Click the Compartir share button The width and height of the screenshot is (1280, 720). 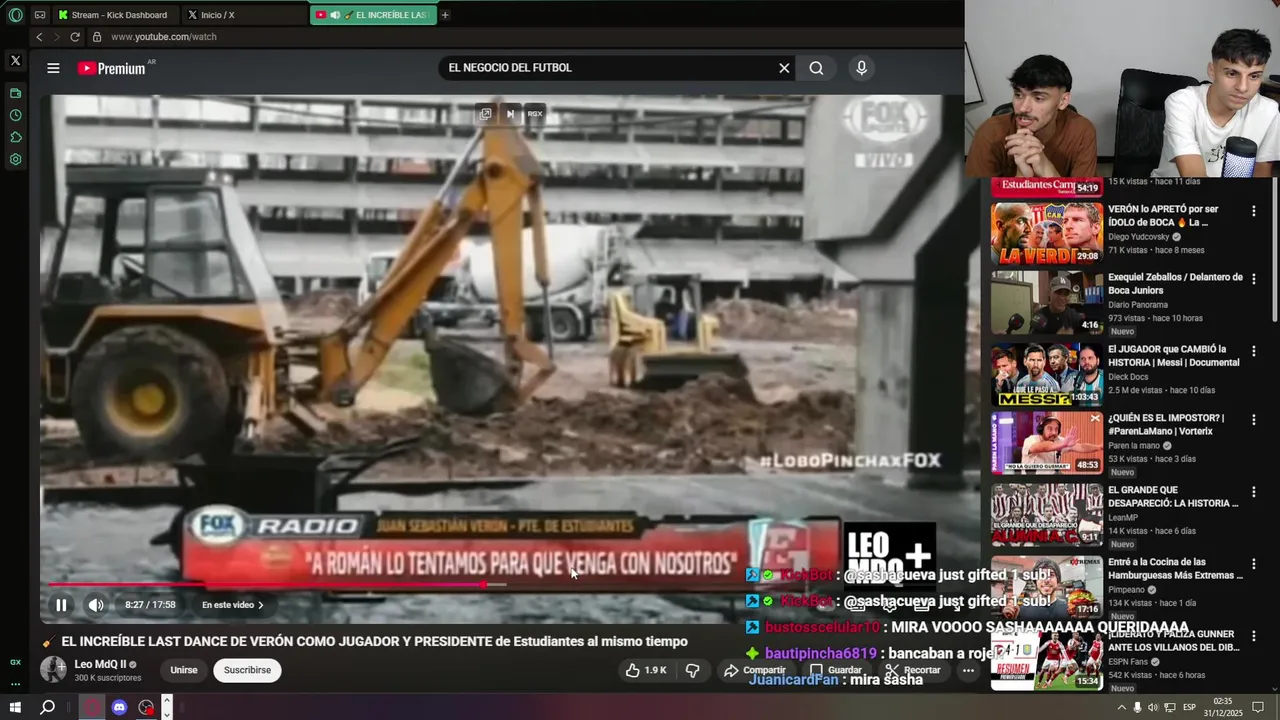(755, 670)
